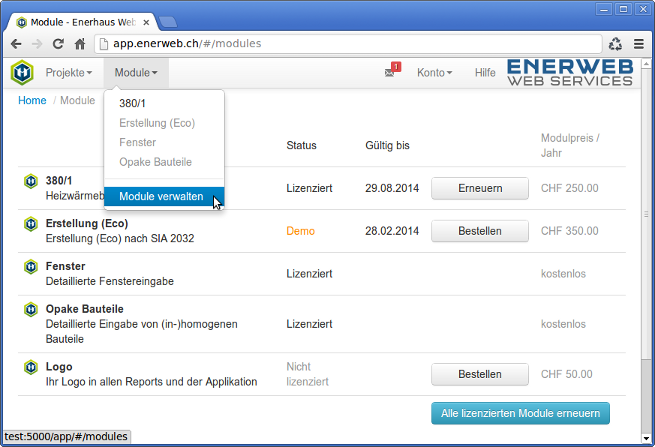Open the messages envelope notification icon
Image resolution: width=655 pixels, height=447 pixels.
pyautogui.click(x=391, y=72)
